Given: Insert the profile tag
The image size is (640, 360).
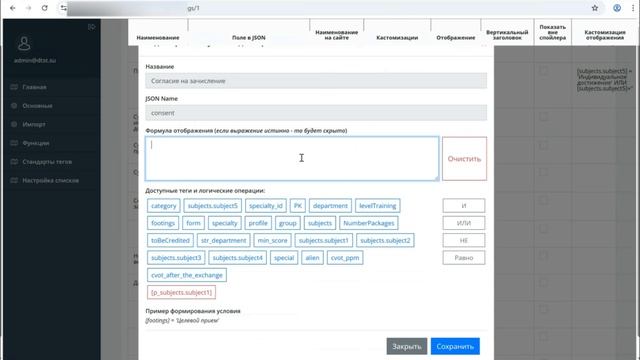Looking at the screenshot, I should click(258, 223).
